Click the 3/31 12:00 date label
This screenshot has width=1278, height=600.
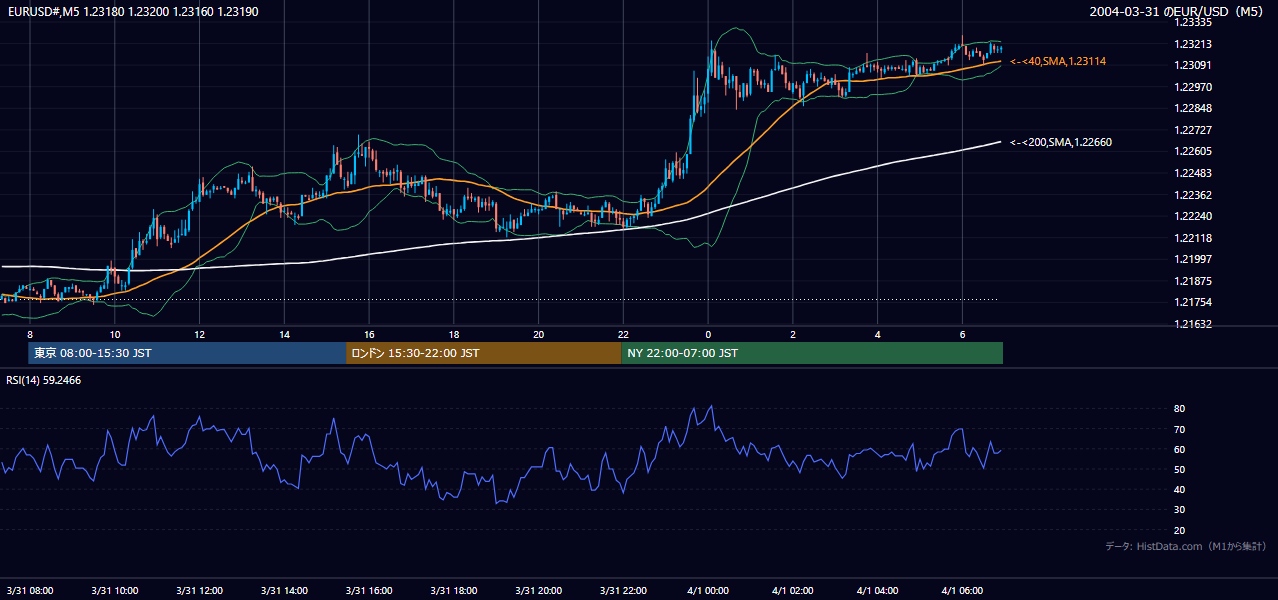tap(199, 591)
